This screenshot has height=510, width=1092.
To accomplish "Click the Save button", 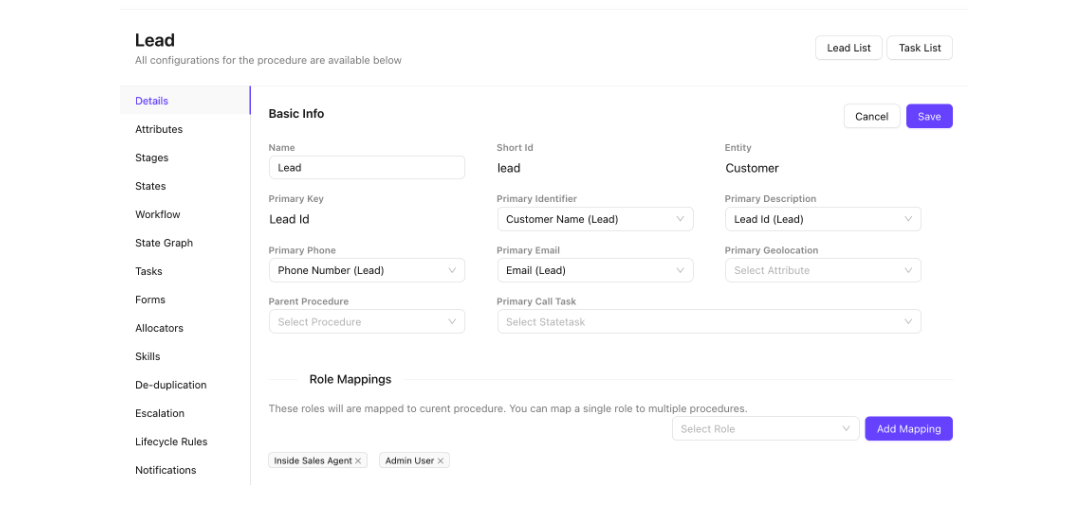I will pos(929,117).
